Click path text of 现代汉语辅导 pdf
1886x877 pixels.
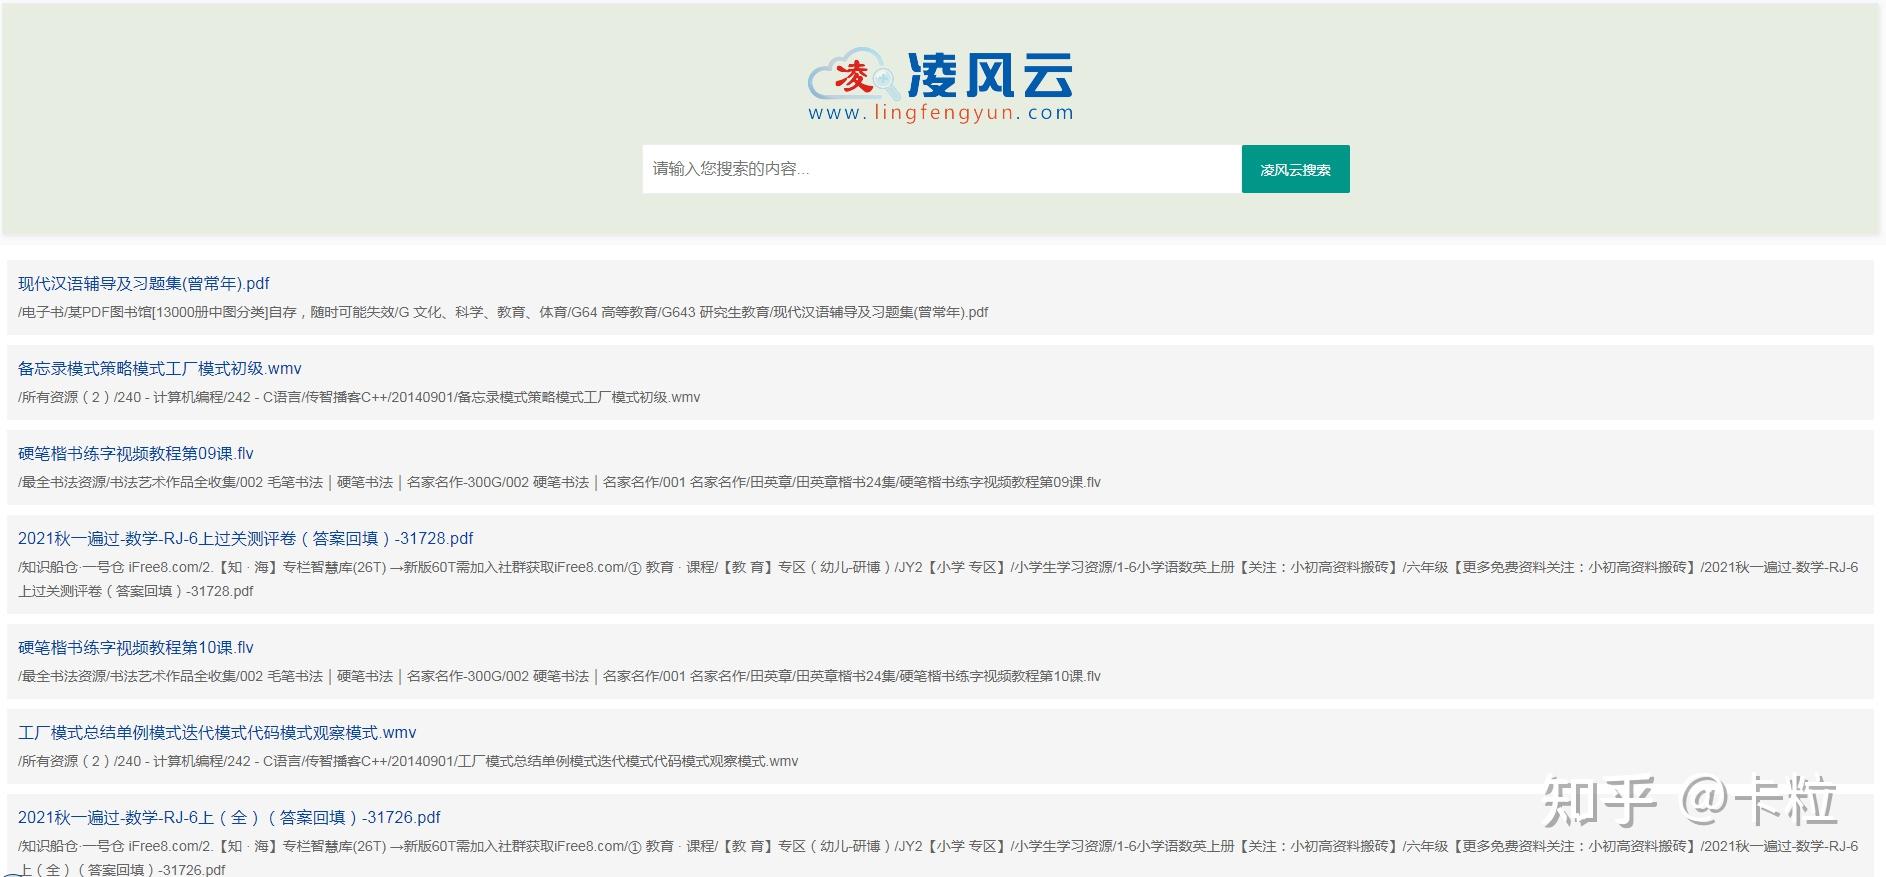(x=503, y=312)
